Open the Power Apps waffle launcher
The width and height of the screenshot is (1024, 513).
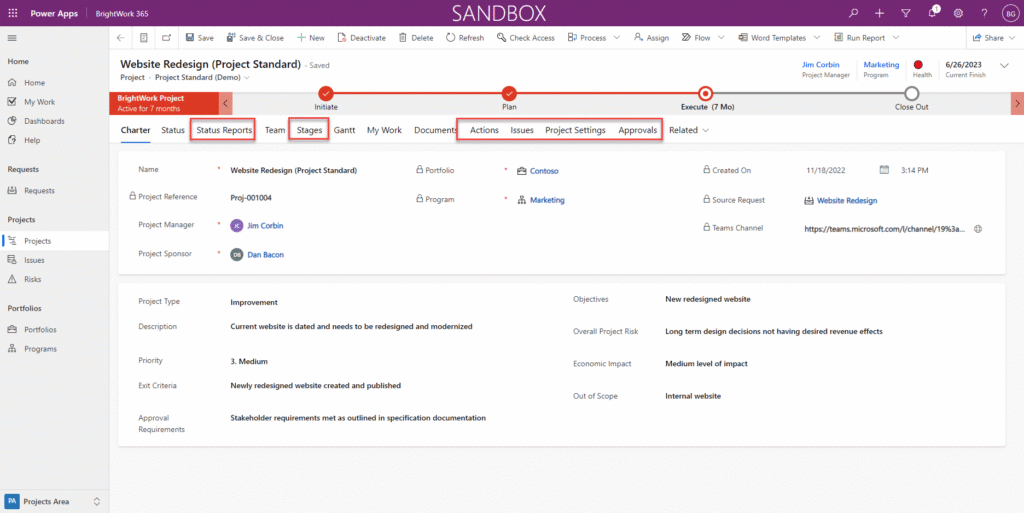(x=13, y=13)
